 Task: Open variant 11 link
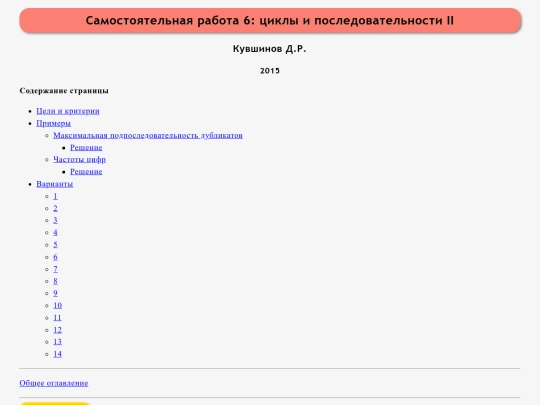tap(57, 318)
